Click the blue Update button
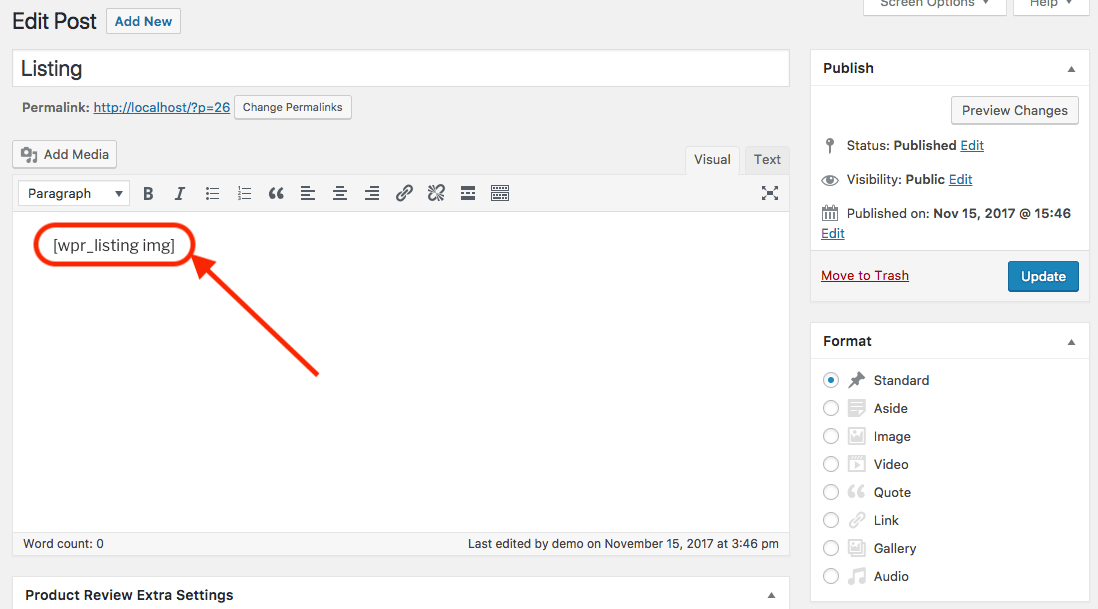1098x609 pixels. coord(1043,277)
